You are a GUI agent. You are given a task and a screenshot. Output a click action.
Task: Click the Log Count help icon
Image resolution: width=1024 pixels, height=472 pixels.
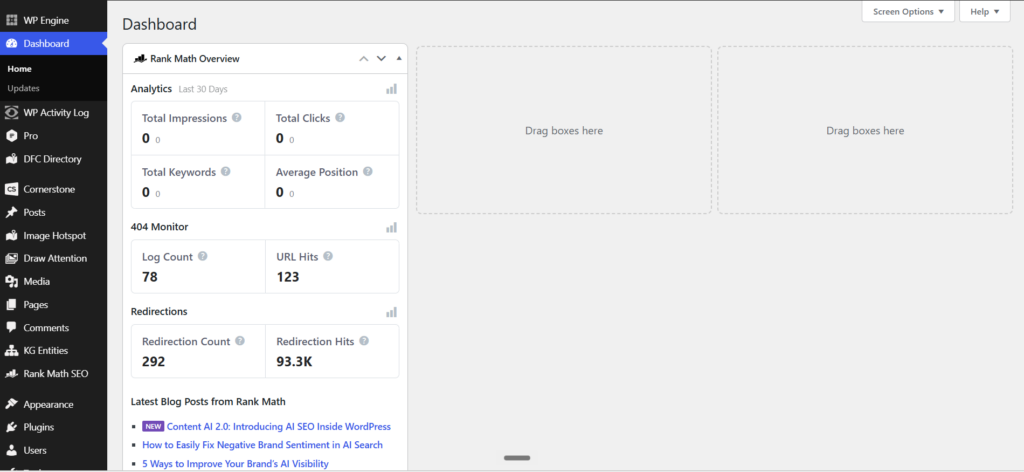click(202, 257)
